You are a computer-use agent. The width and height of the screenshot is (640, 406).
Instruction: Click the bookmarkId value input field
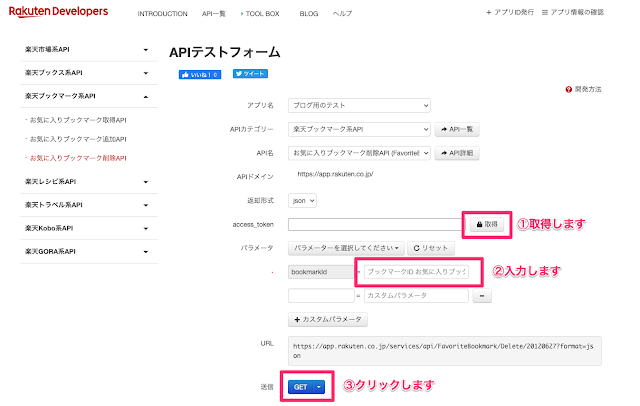(416, 272)
